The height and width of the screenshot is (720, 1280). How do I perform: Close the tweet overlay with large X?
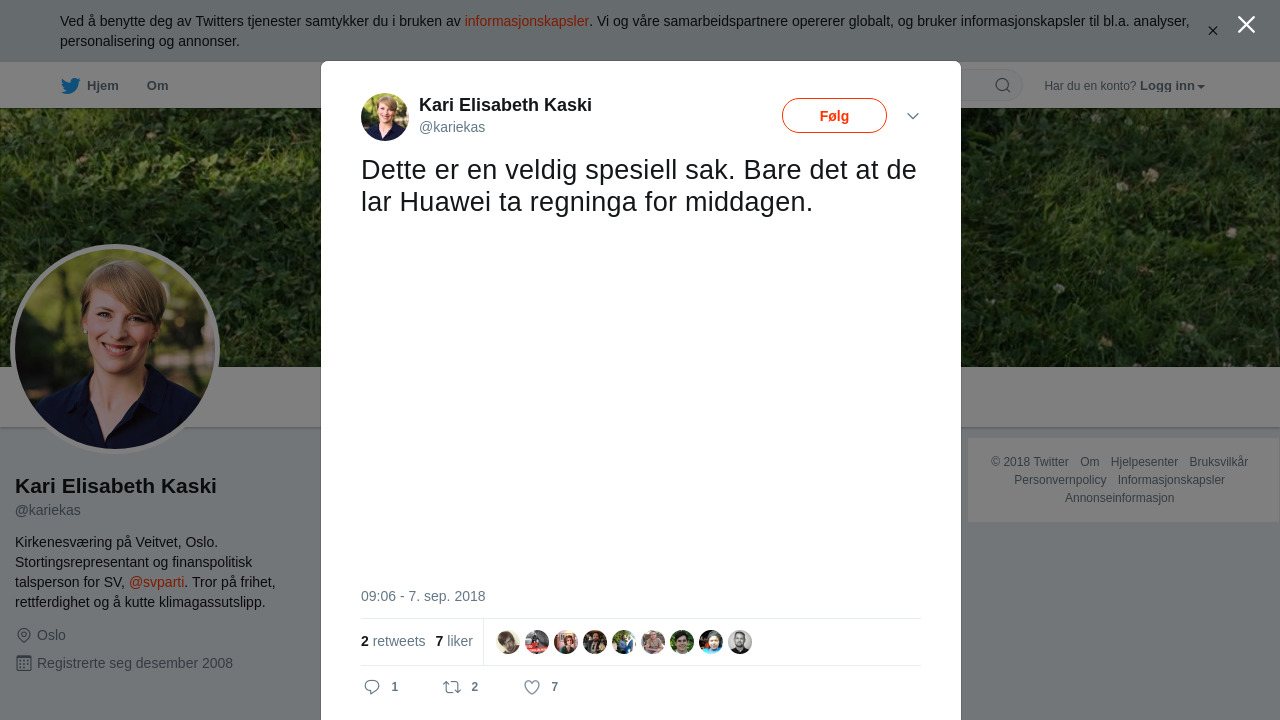pos(1246,25)
